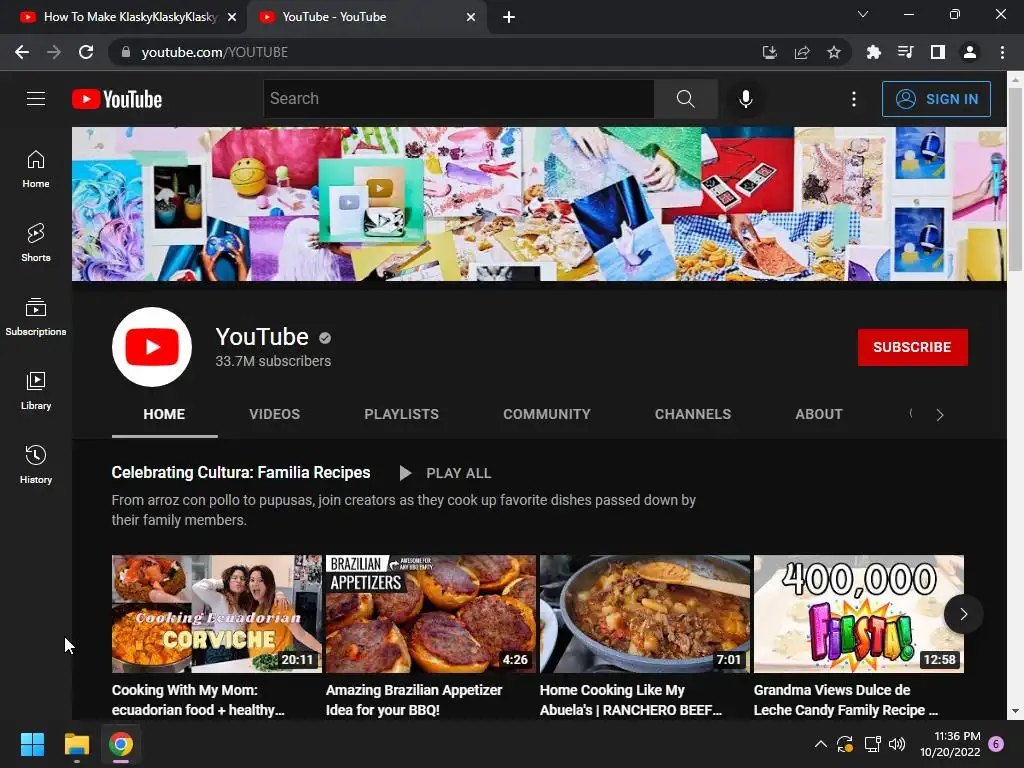
Task: Open the Amazing Brazilian Appetizer video title
Action: (414, 700)
